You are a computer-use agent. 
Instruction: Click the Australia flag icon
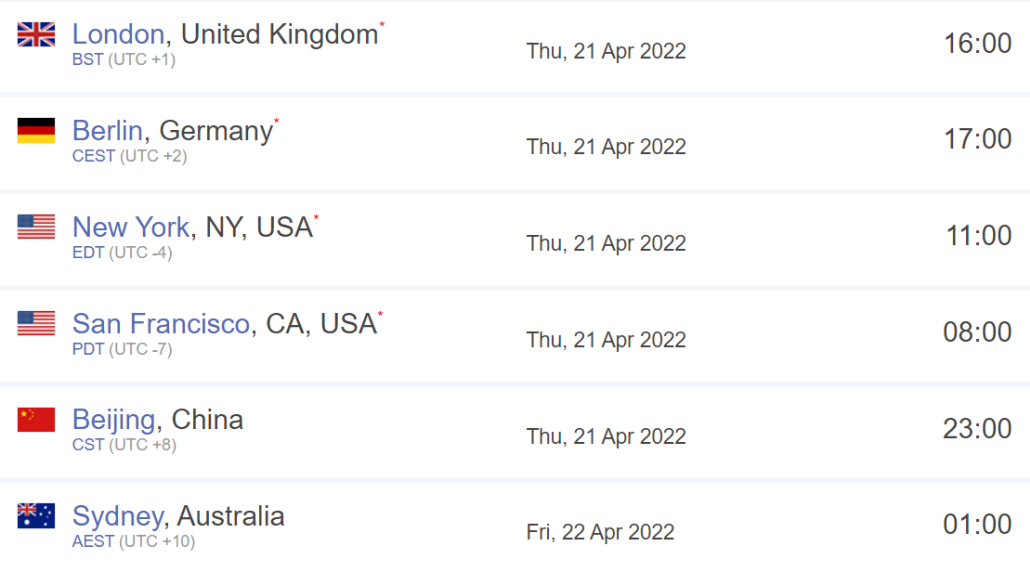tap(36, 516)
